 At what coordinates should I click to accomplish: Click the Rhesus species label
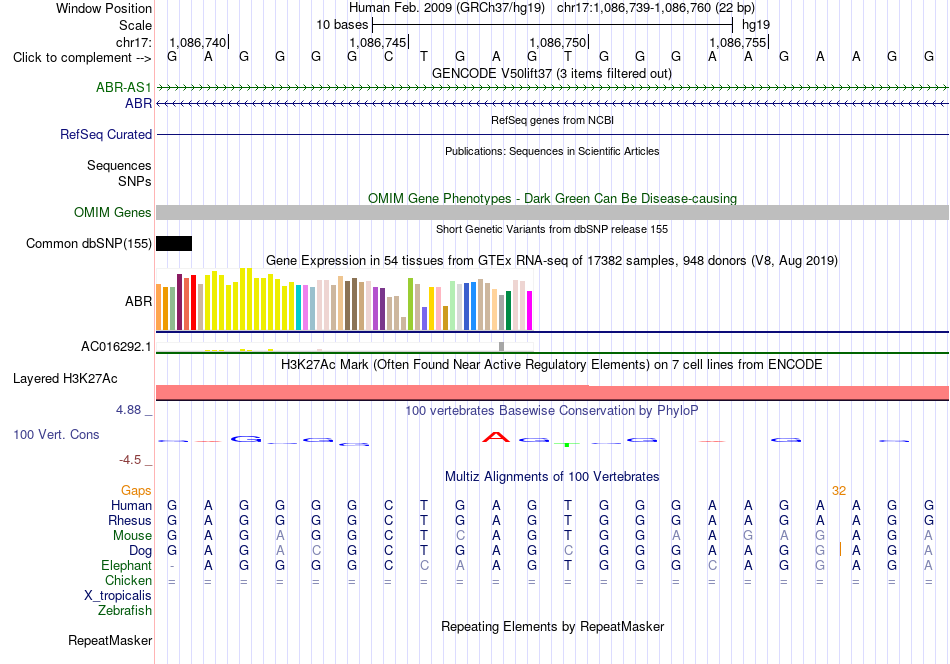pos(130,520)
